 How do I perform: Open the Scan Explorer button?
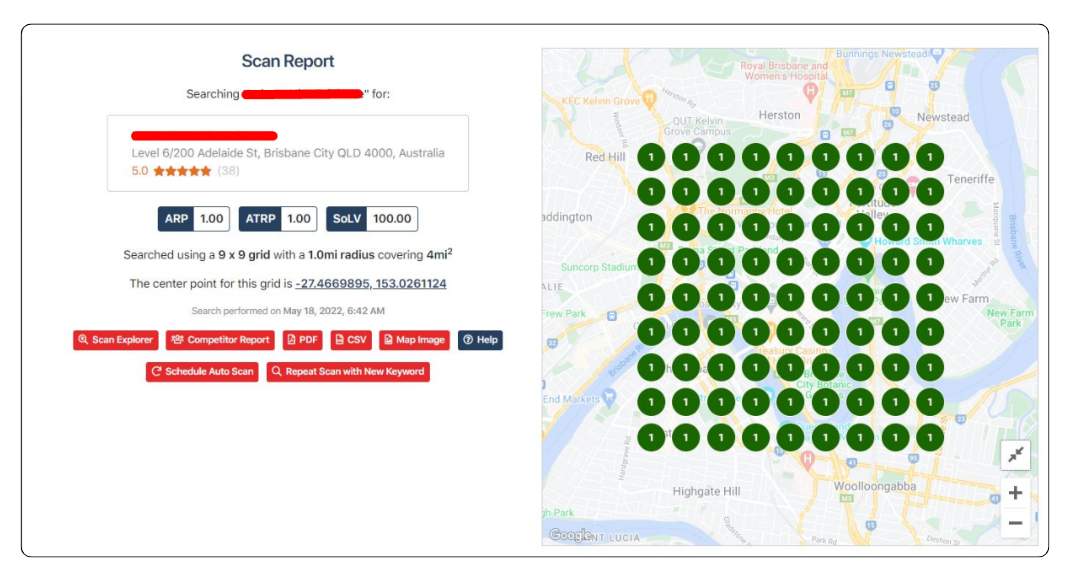tap(115, 340)
